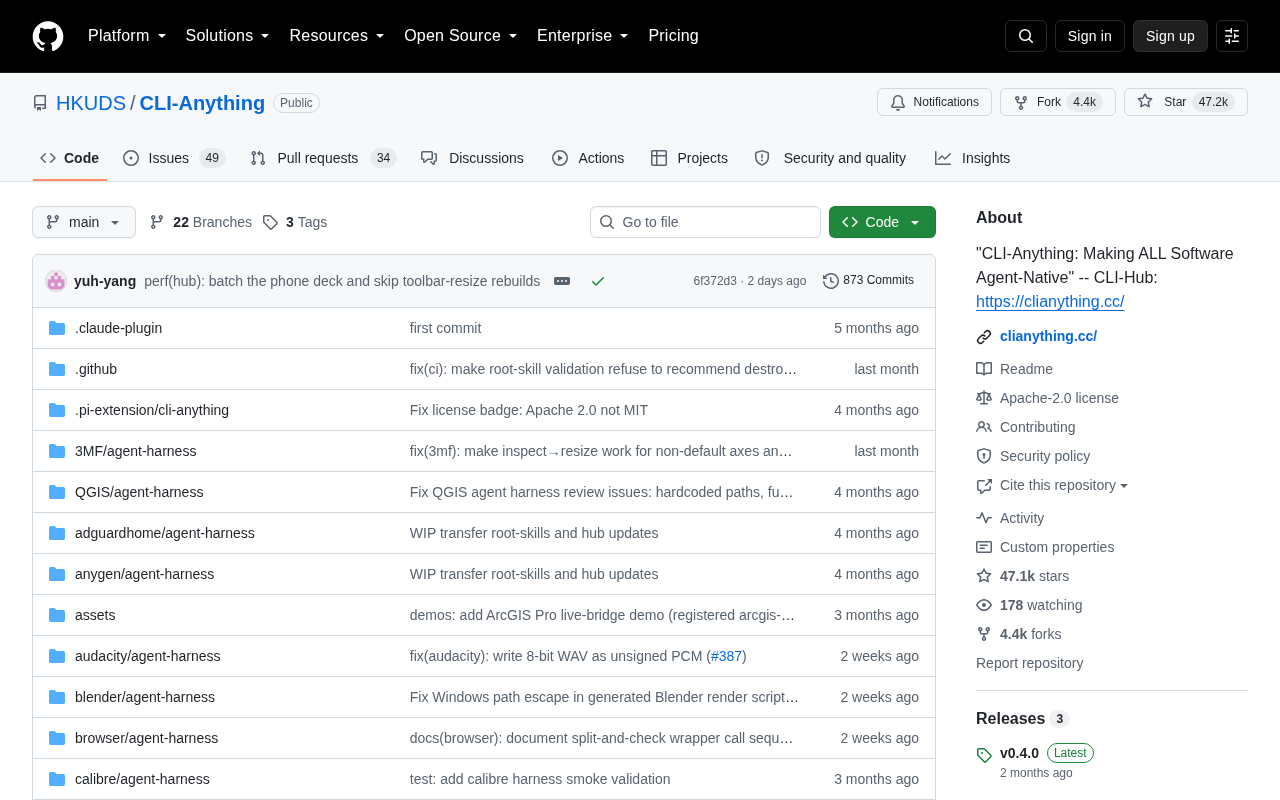Click the Custom properties note icon

(984, 547)
